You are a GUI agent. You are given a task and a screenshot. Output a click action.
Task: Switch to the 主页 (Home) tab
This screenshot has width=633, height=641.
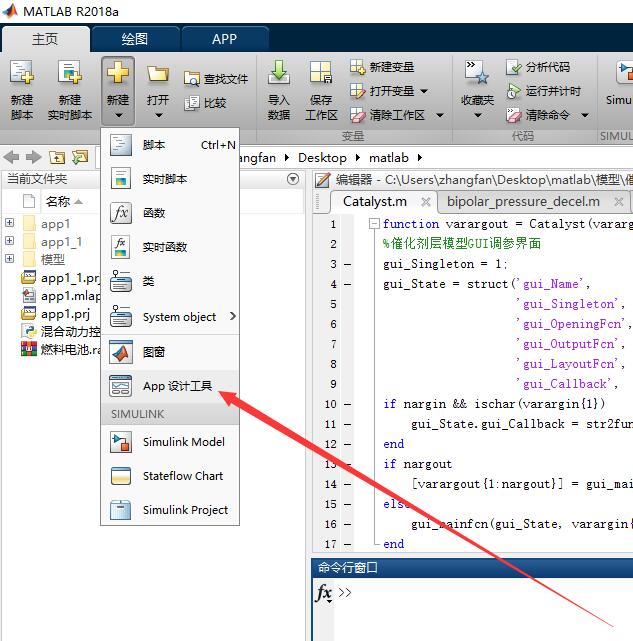coord(45,39)
